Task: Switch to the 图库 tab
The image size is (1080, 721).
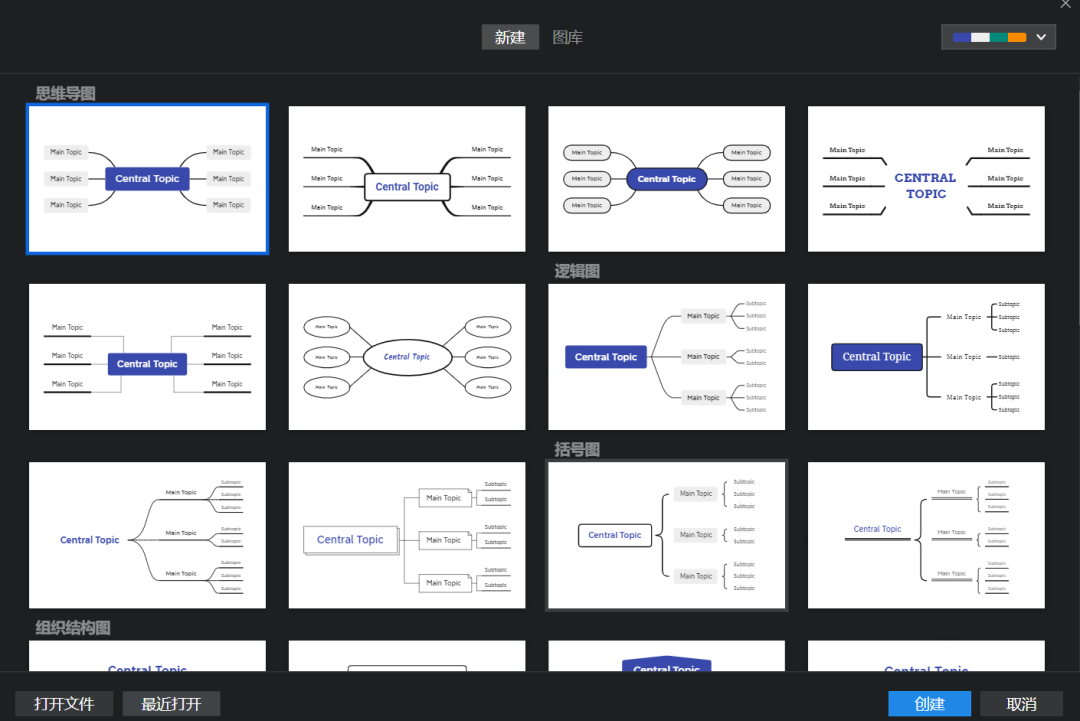Action: pyautogui.click(x=568, y=38)
